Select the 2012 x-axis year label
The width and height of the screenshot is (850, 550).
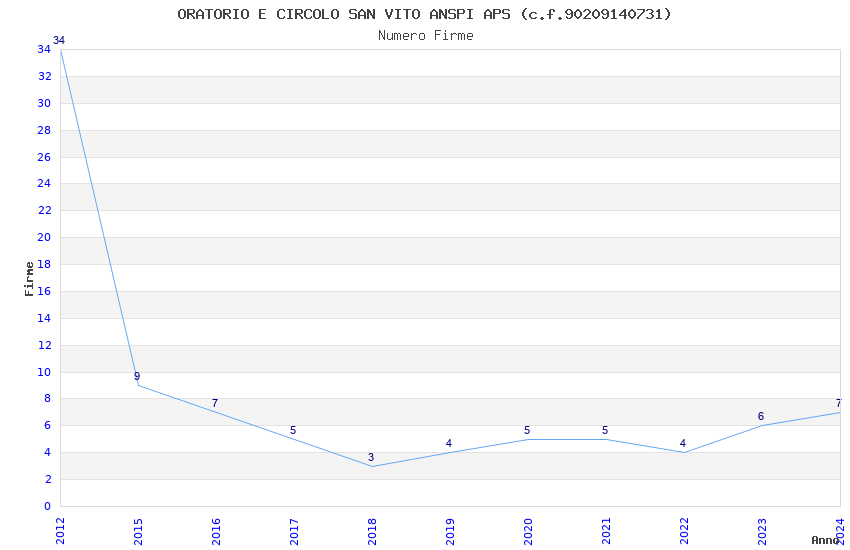[60, 531]
